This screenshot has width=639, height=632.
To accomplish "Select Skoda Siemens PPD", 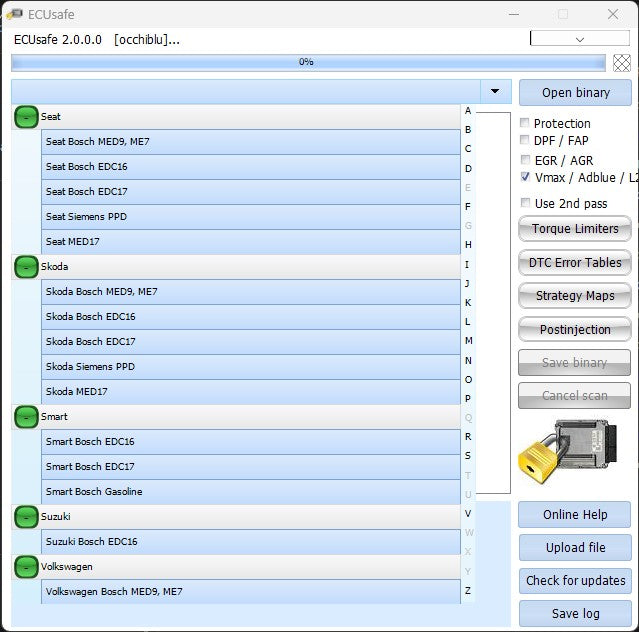I will (251, 367).
